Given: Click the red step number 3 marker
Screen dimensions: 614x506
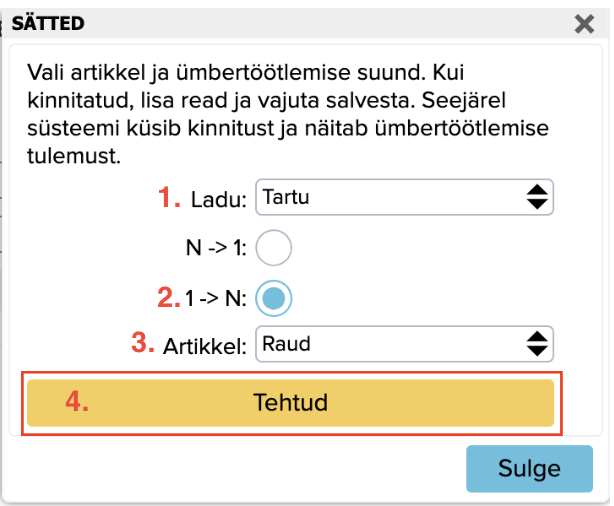Looking at the screenshot, I should tap(145, 344).
